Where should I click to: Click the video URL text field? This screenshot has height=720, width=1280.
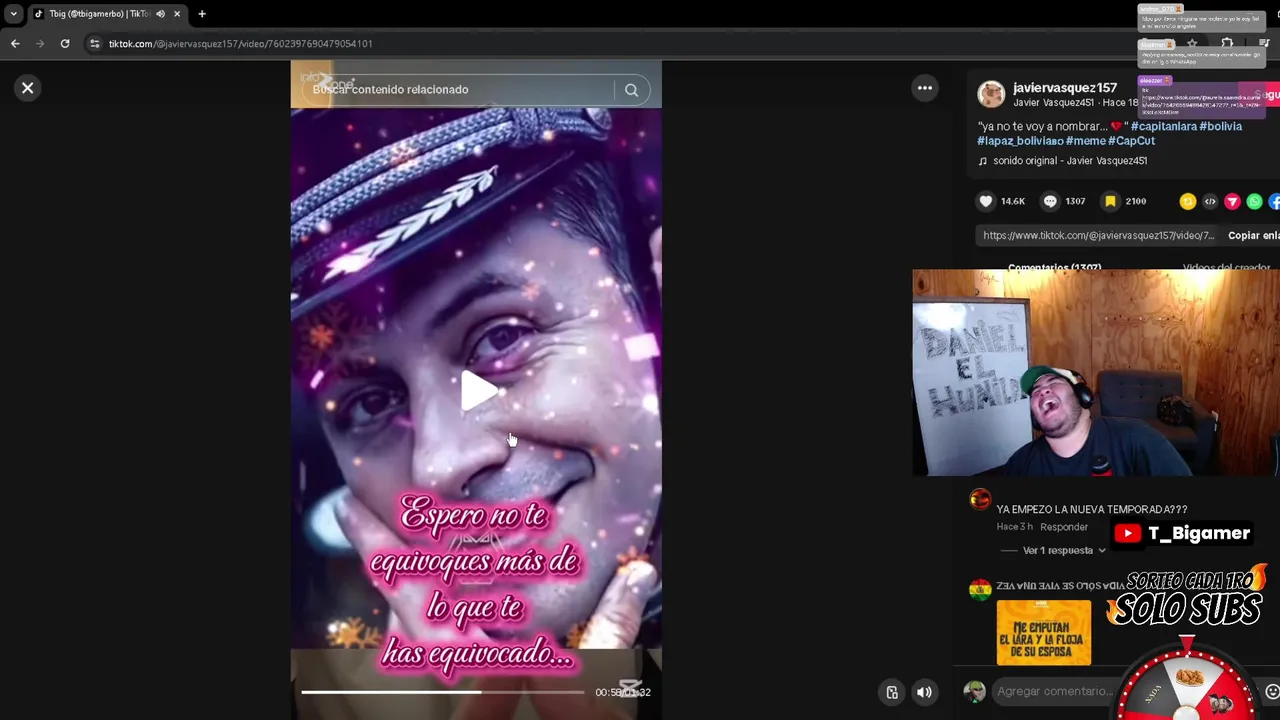1098,236
